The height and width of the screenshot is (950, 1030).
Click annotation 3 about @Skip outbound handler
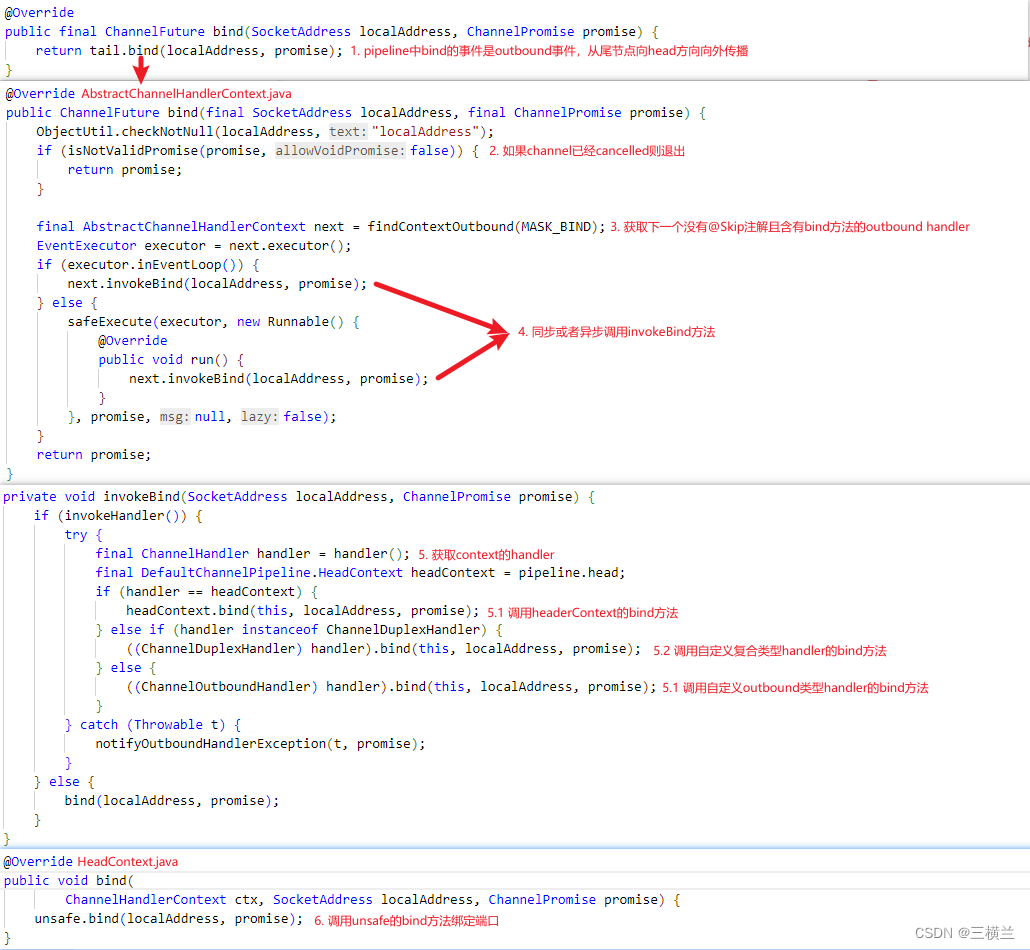coord(789,227)
